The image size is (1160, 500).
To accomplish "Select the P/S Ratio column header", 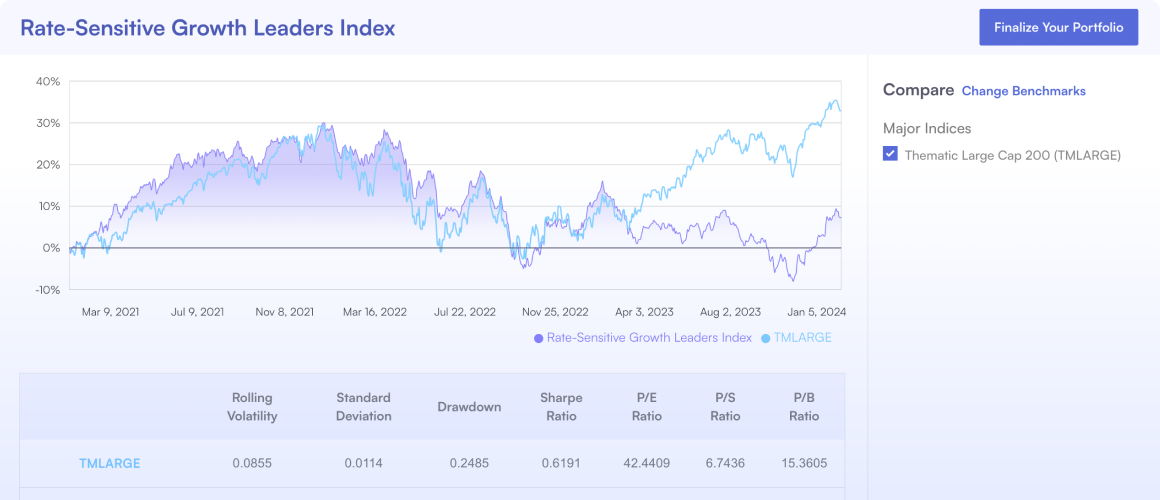I will click(725, 407).
